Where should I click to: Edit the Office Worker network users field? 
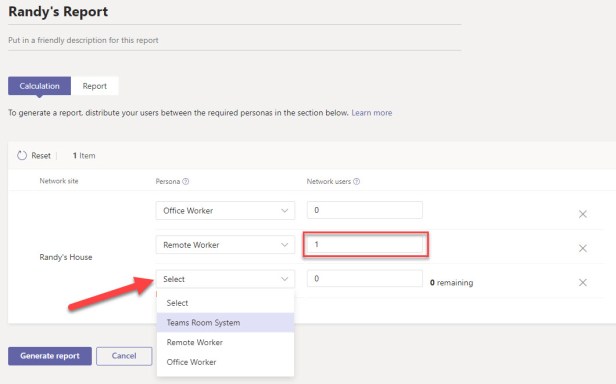[365, 210]
